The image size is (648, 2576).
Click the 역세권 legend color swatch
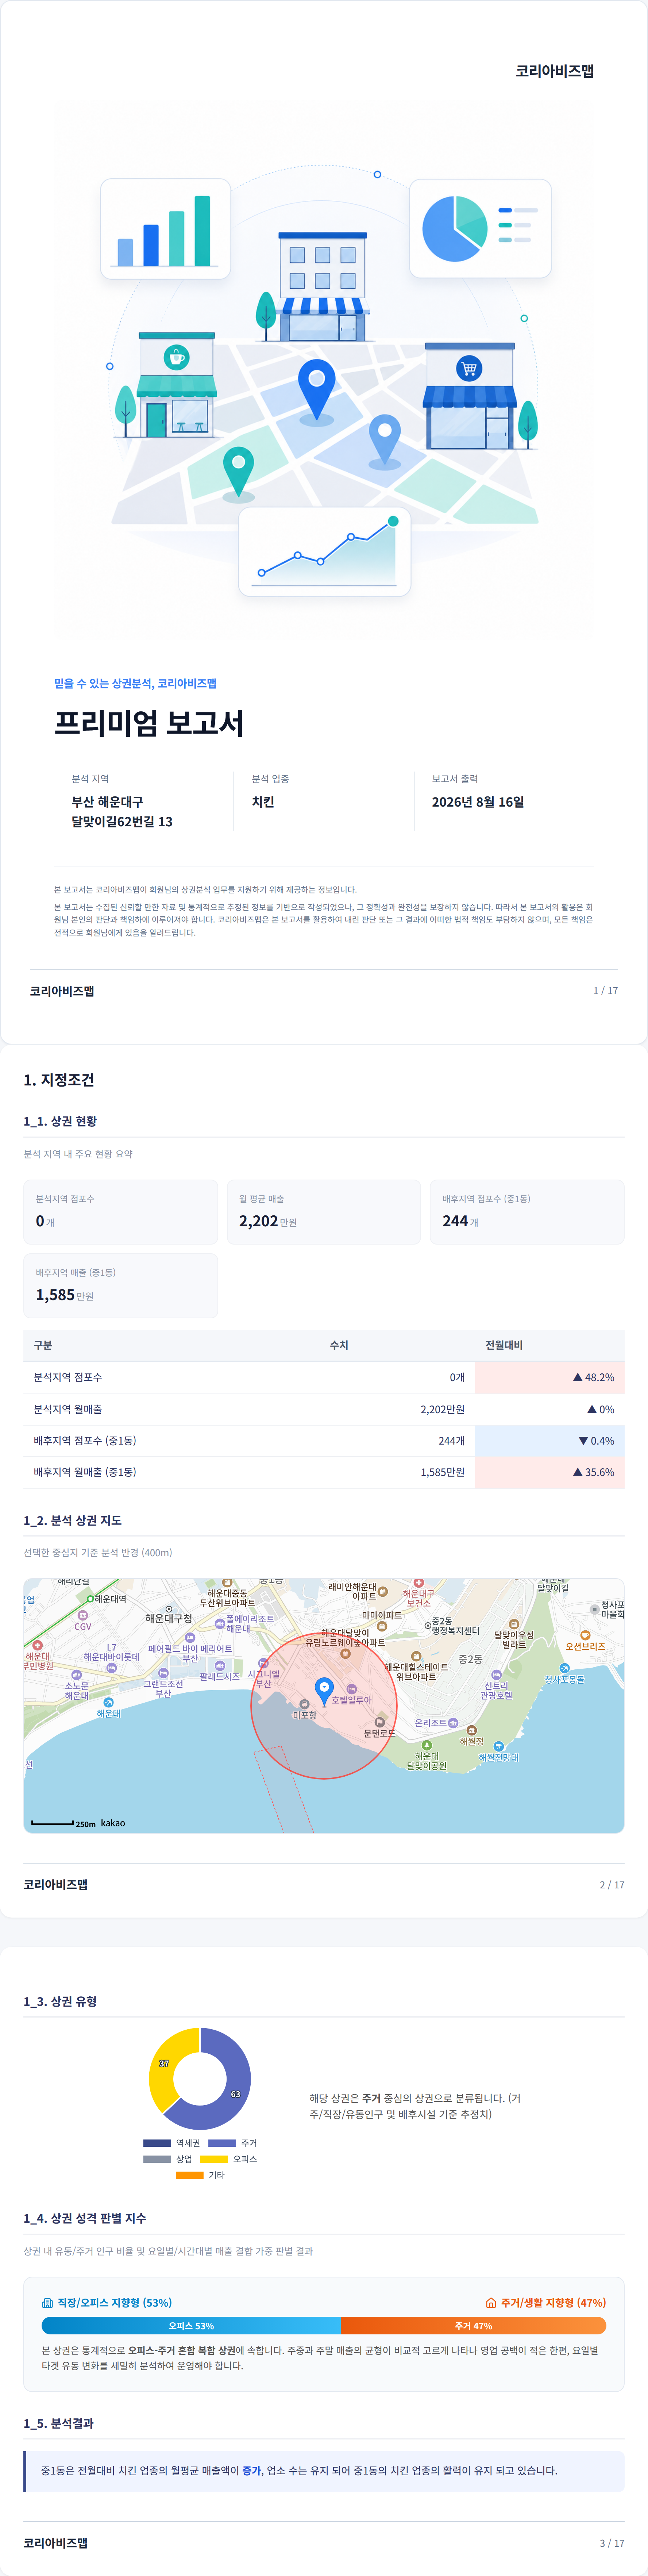pyautogui.click(x=157, y=2143)
